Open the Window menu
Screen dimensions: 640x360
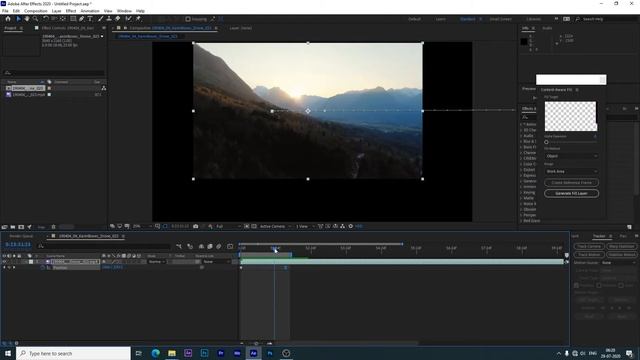tap(124, 11)
